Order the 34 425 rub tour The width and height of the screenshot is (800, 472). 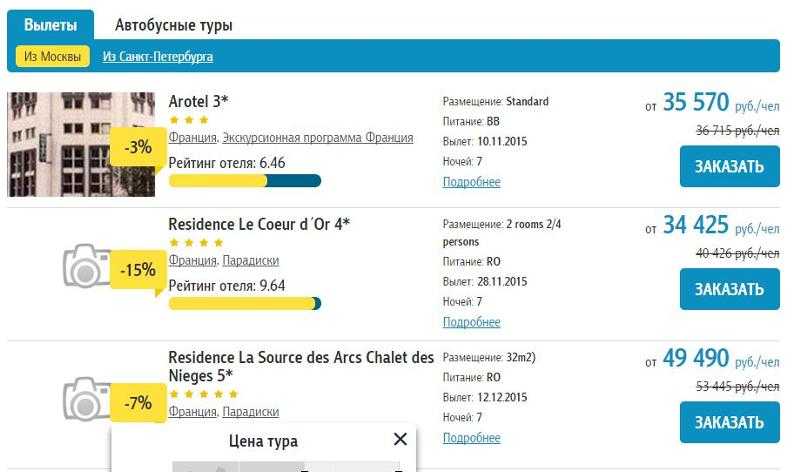[730, 289]
